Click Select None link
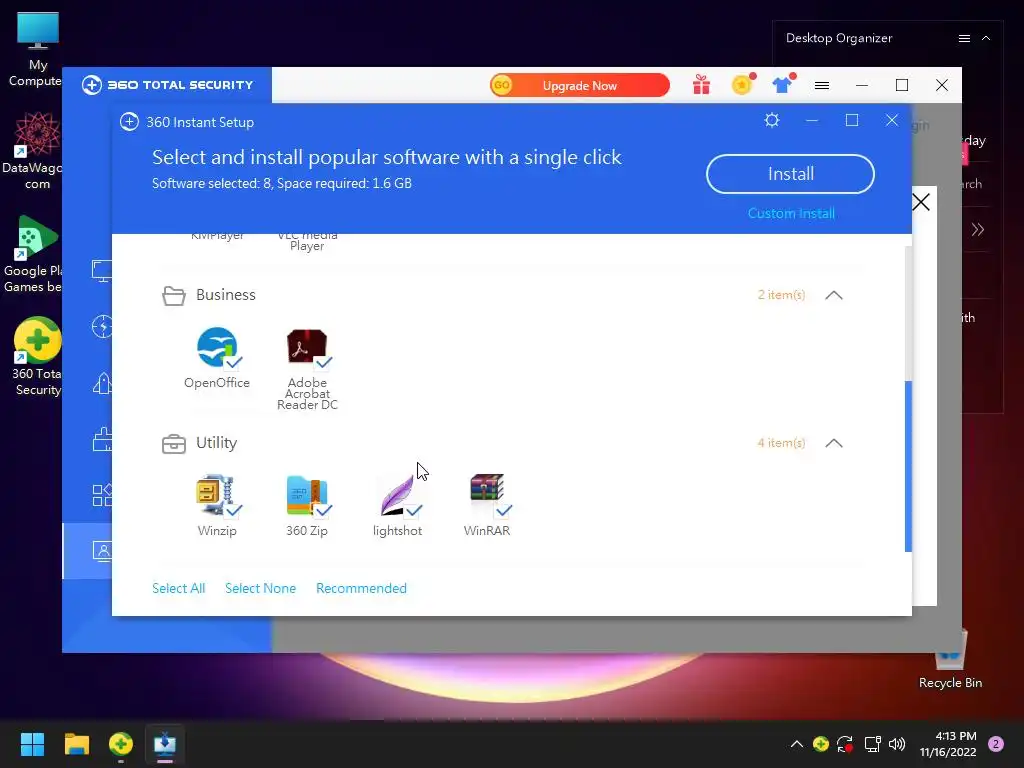1024x768 pixels. (261, 588)
